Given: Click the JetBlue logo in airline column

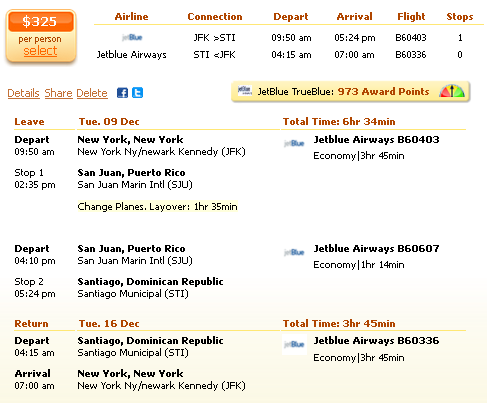Looking at the screenshot, I should point(132,37).
